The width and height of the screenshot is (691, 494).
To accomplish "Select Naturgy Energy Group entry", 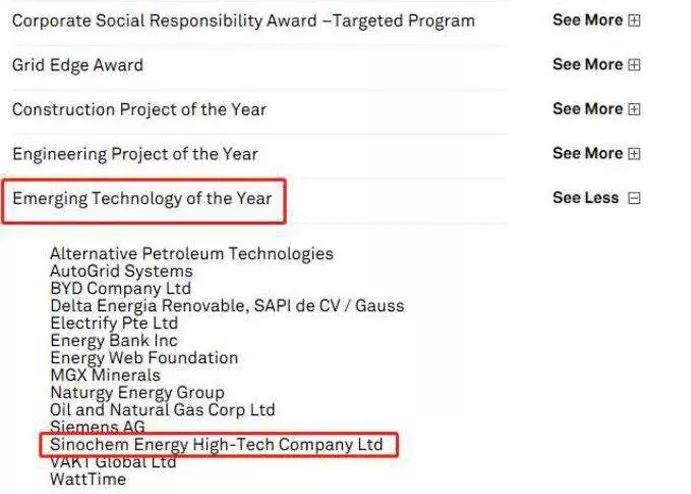I will pos(137,392).
